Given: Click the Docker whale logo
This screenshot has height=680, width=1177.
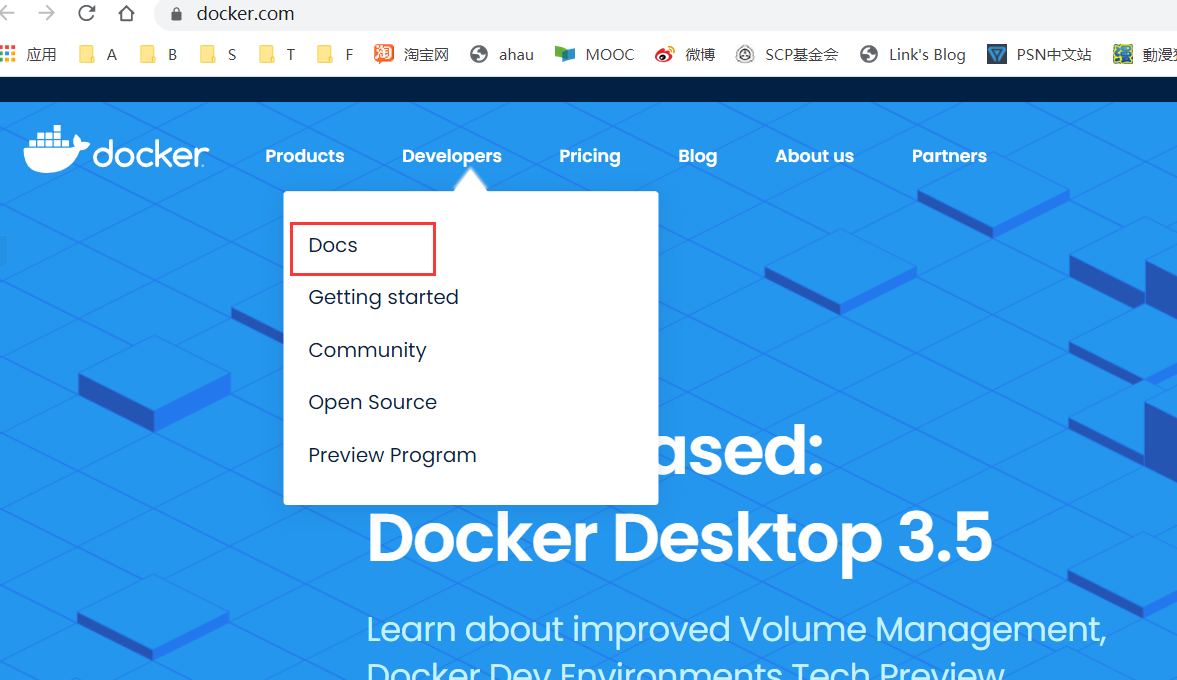Looking at the screenshot, I should coord(116,149).
